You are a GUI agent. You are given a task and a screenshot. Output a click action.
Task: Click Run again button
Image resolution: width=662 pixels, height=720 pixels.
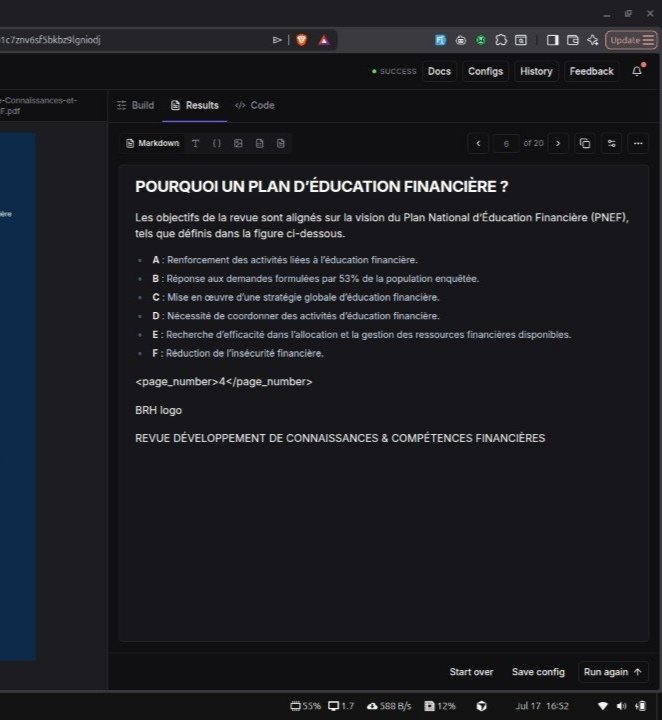tap(613, 672)
